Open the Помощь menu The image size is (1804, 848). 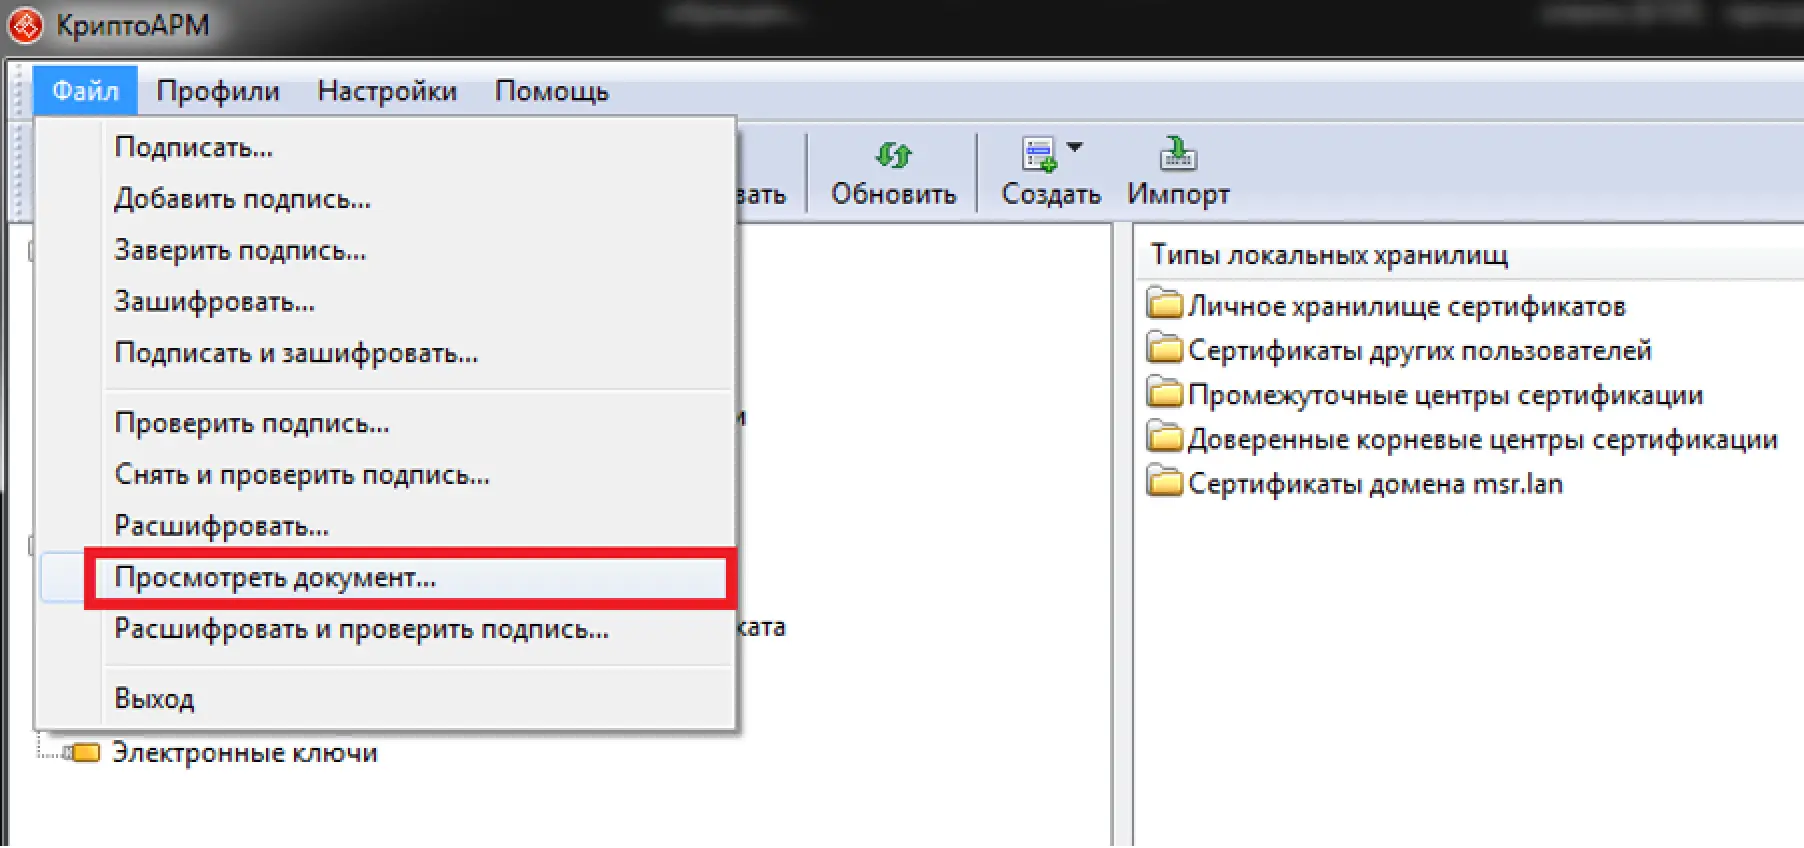(551, 91)
